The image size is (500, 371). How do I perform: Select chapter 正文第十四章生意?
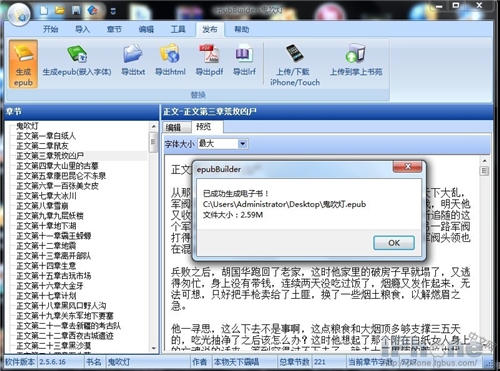(46, 266)
